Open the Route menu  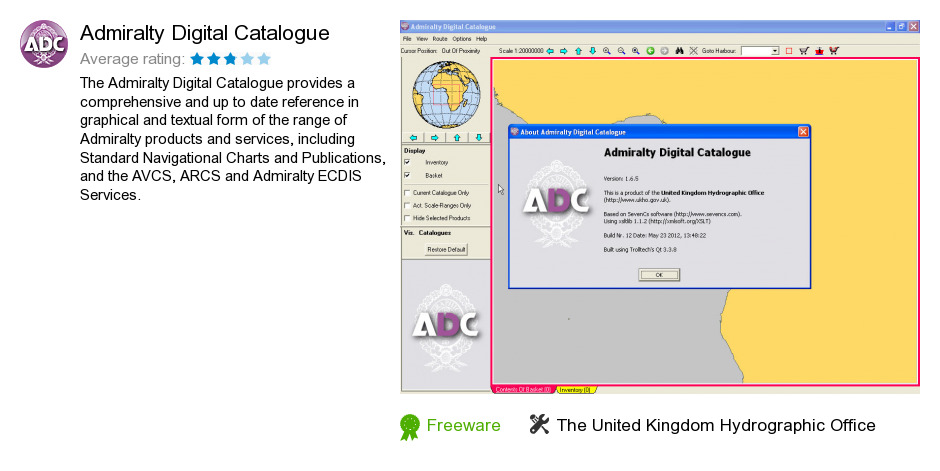[x=439, y=38]
